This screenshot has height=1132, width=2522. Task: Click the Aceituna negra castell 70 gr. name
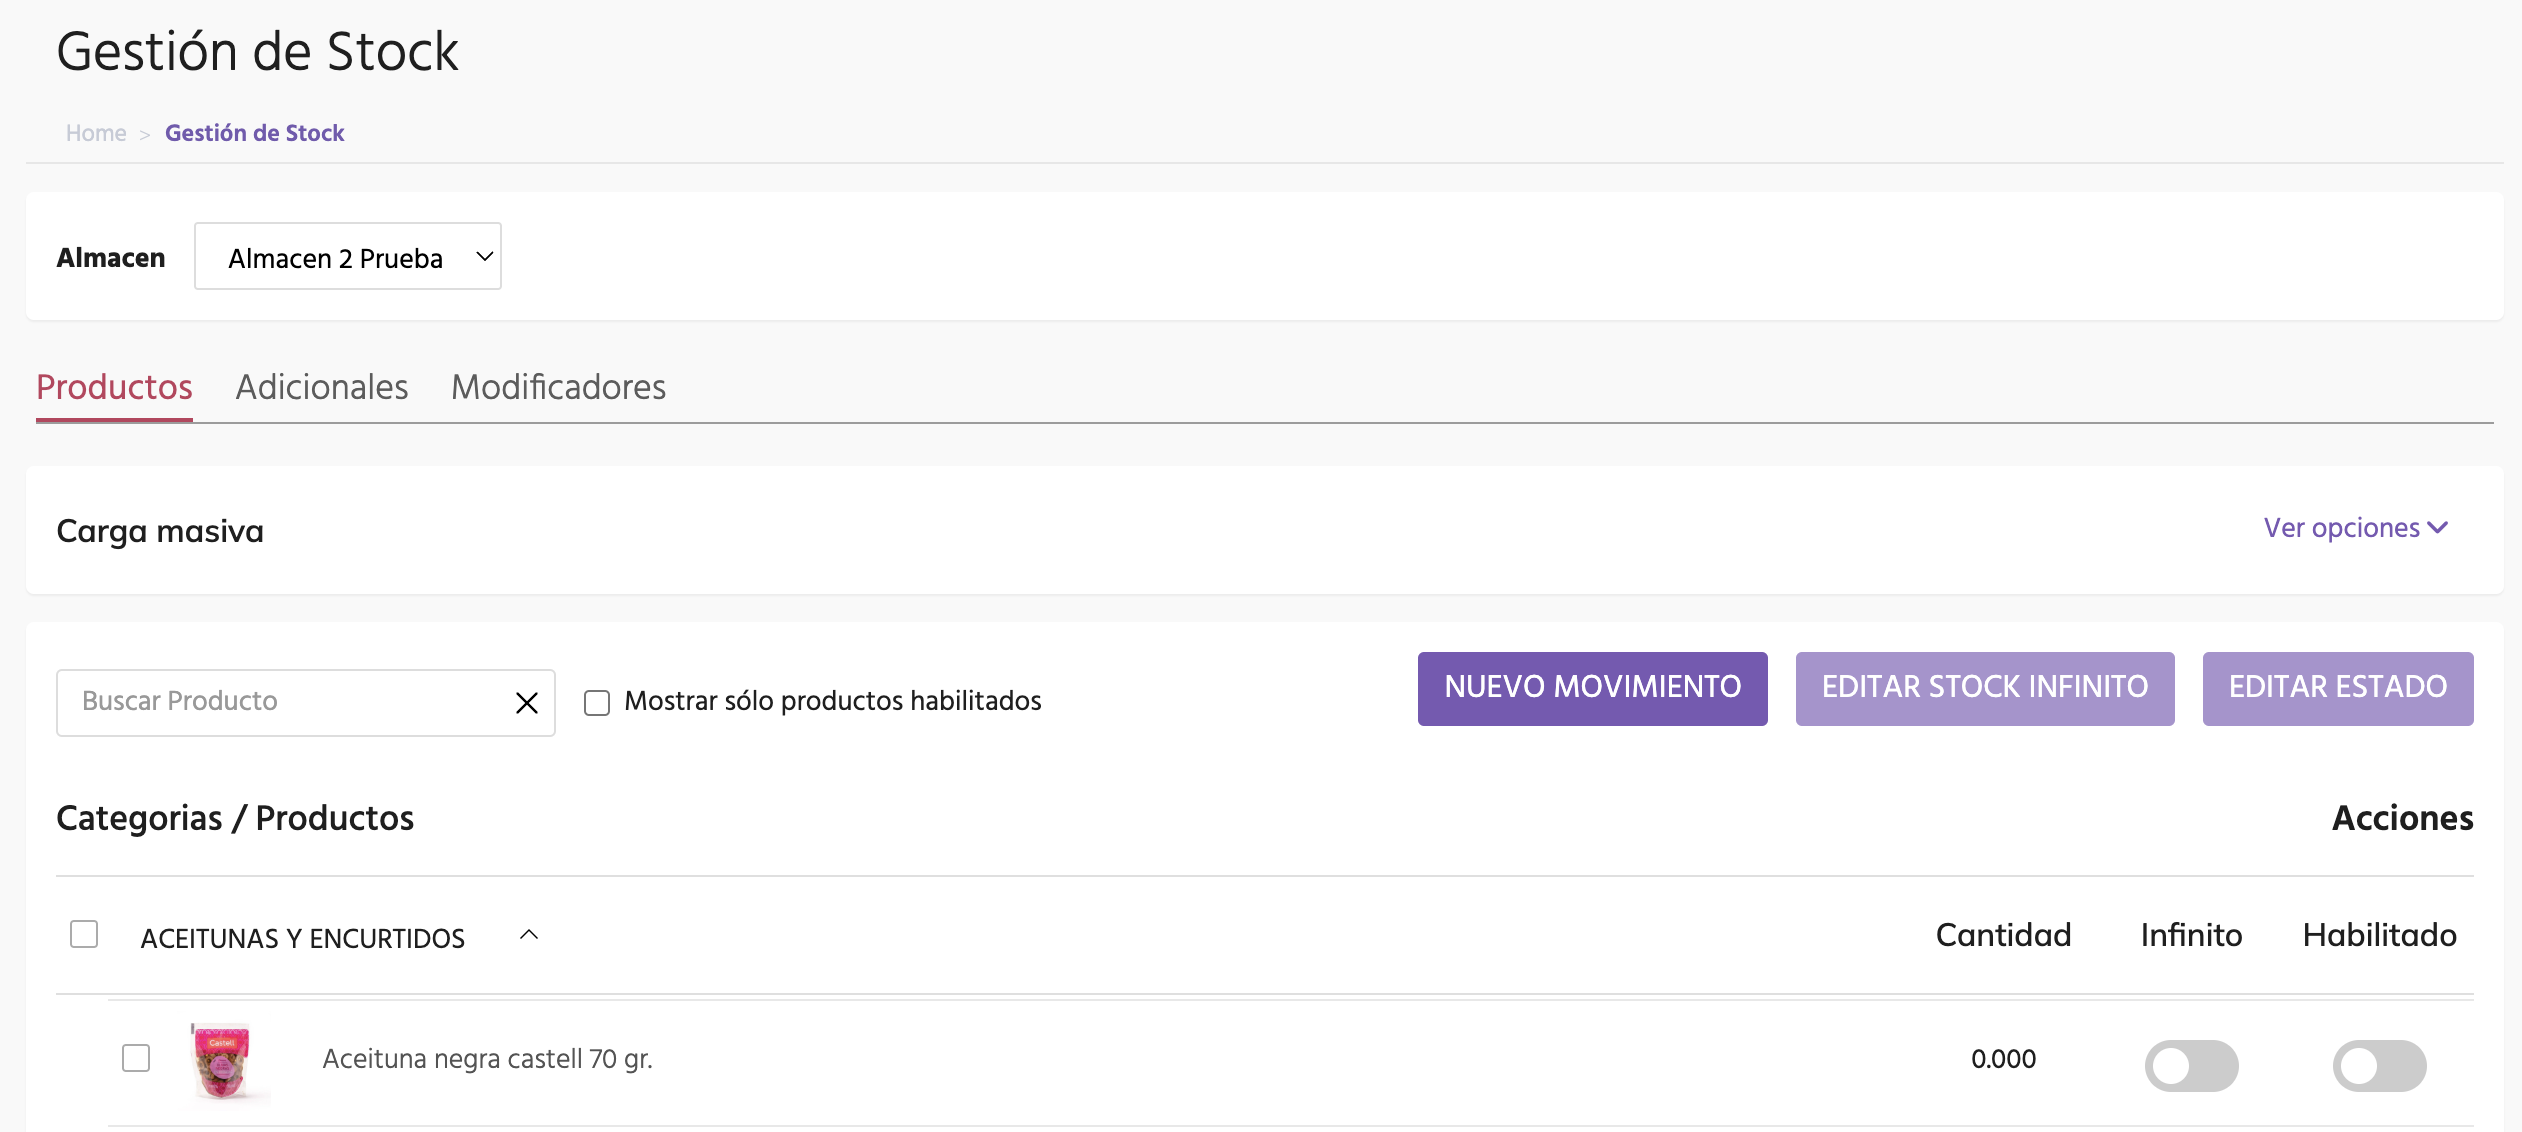(x=487, y=1059)
